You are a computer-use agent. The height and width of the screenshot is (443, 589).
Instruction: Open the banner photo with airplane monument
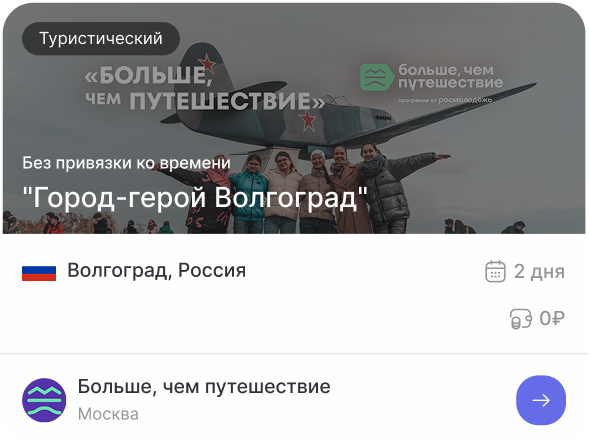point(294,118)
